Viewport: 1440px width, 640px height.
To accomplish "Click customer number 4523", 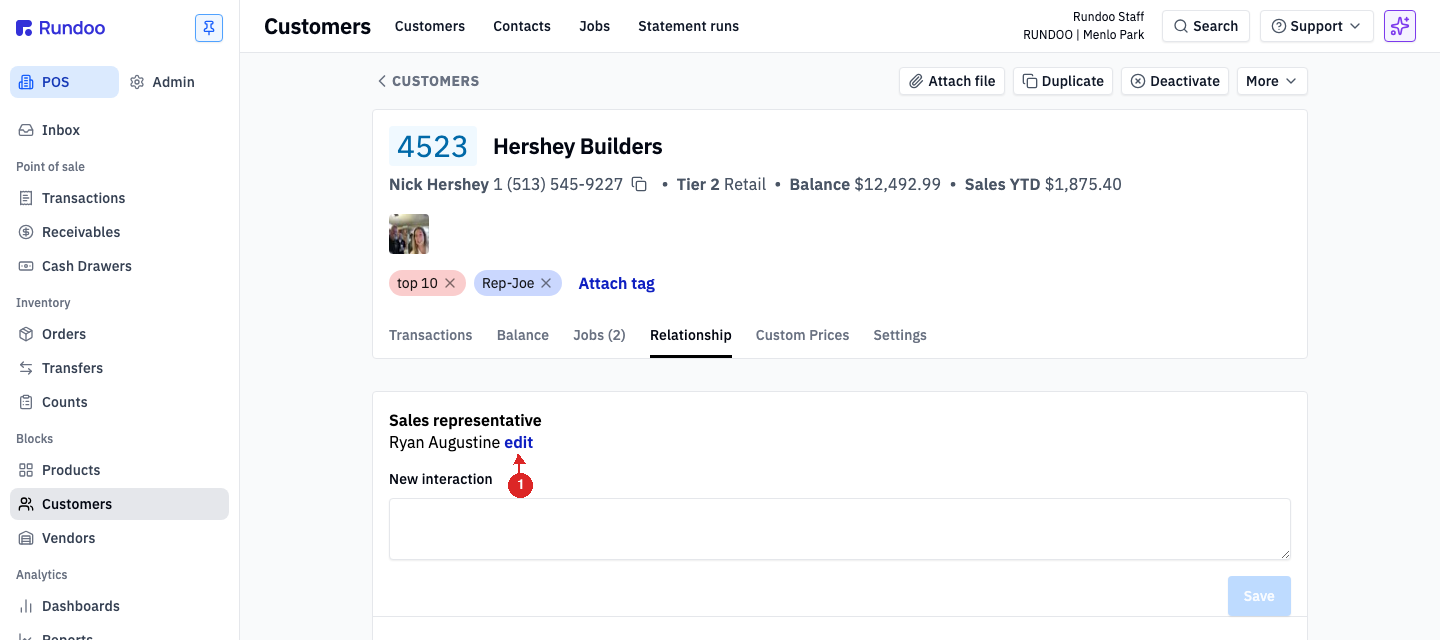I will coord(433,147).
